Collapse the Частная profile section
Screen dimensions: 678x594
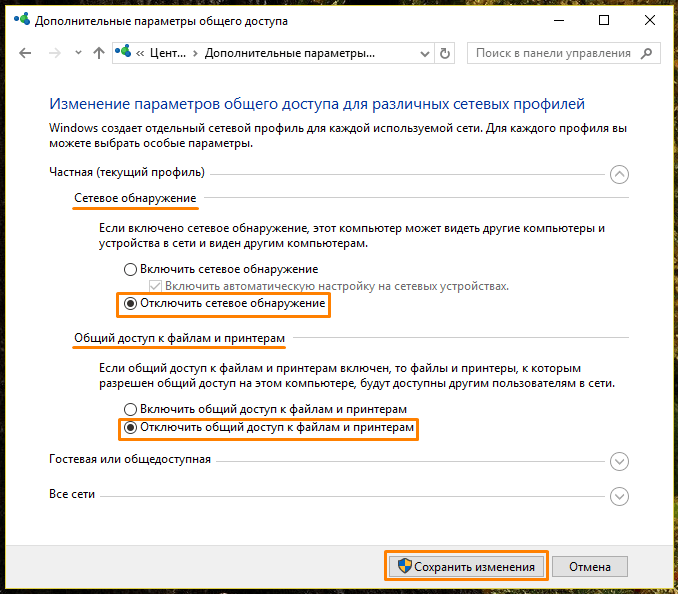(619, 175)
